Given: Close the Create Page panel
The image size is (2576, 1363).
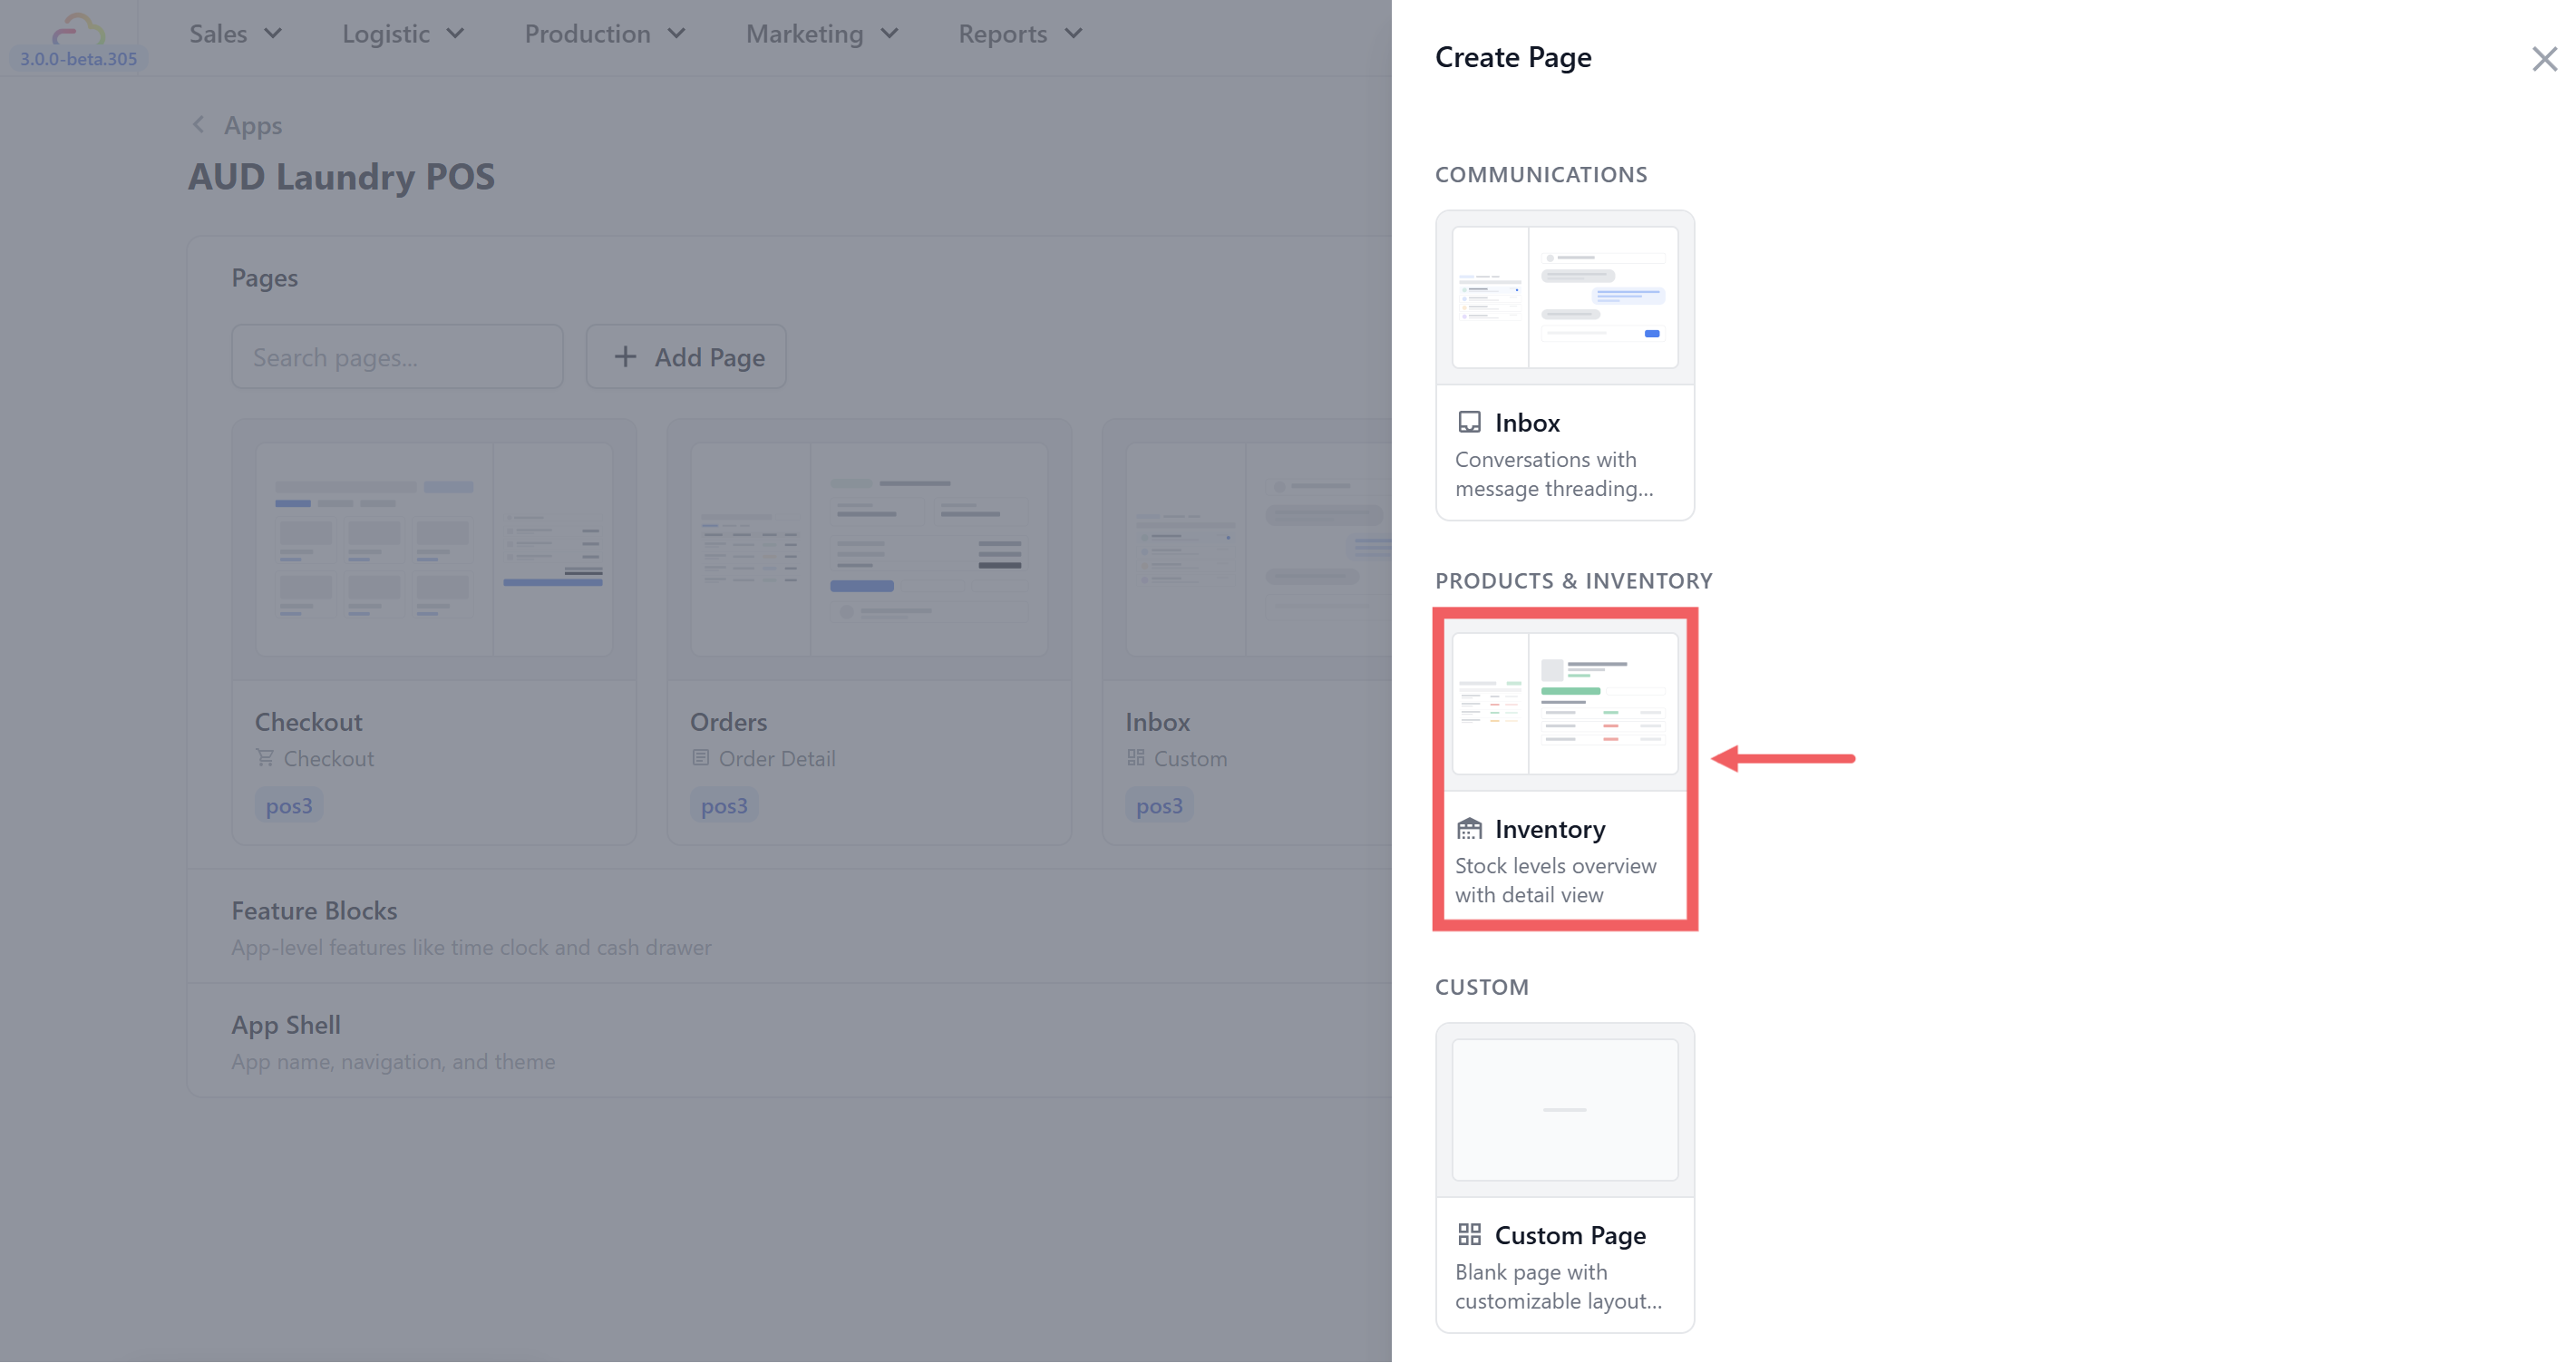Looking at the screenshot, I should point(2543,59).
